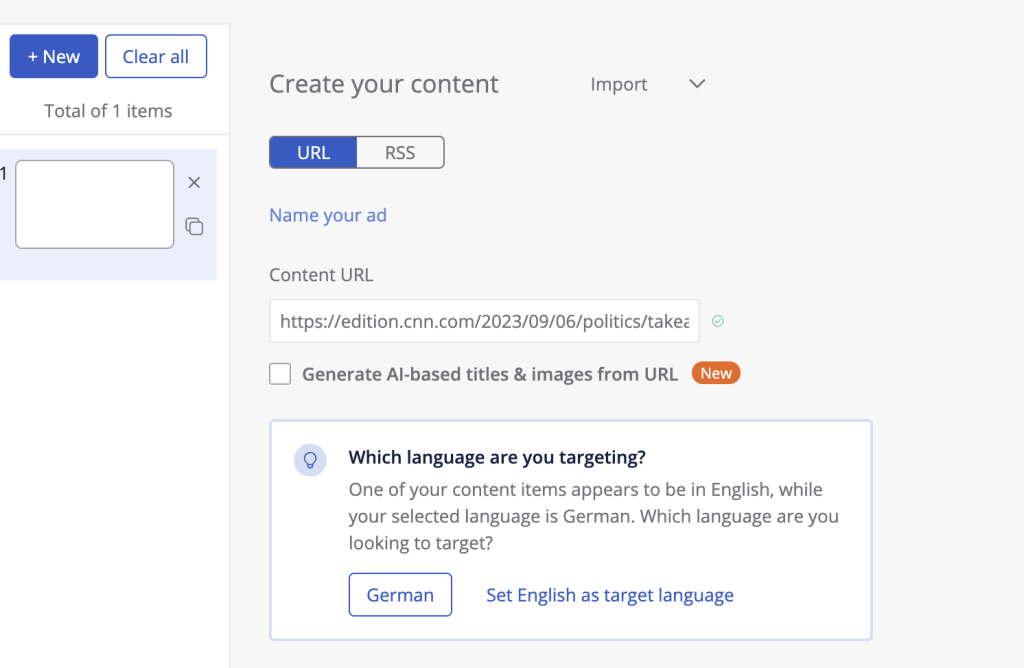Click the Name your ad link
Viewport: 1024px width, 668px height.
328,215
